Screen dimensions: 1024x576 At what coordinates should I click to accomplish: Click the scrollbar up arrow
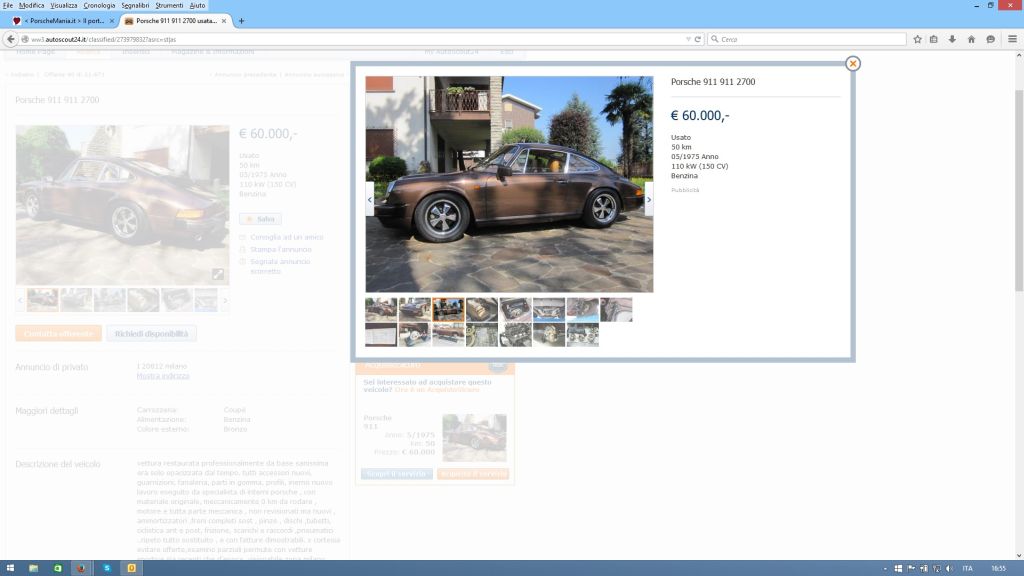tap(1019, 56)
